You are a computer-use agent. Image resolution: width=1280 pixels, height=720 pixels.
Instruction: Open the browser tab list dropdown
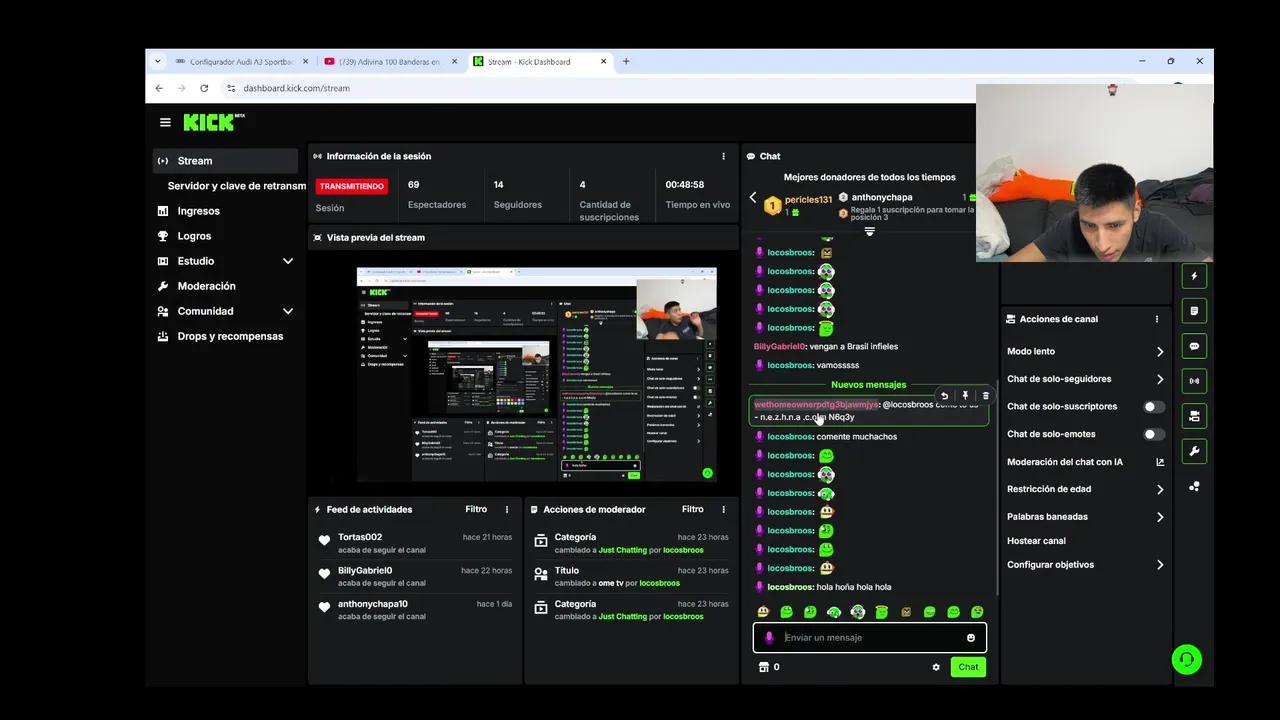pos(158,61)
